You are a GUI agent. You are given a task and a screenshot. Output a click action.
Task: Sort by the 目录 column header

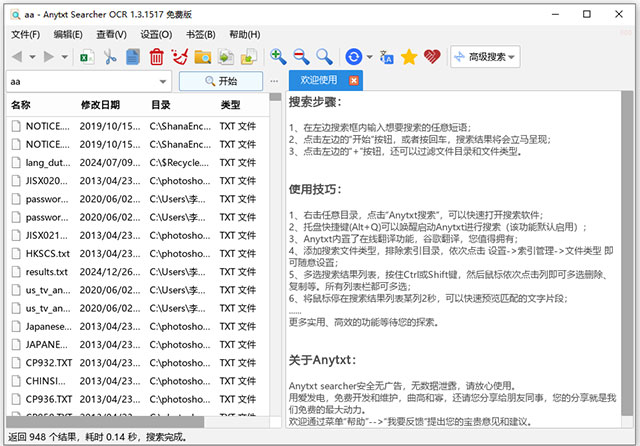coord(160,105)
